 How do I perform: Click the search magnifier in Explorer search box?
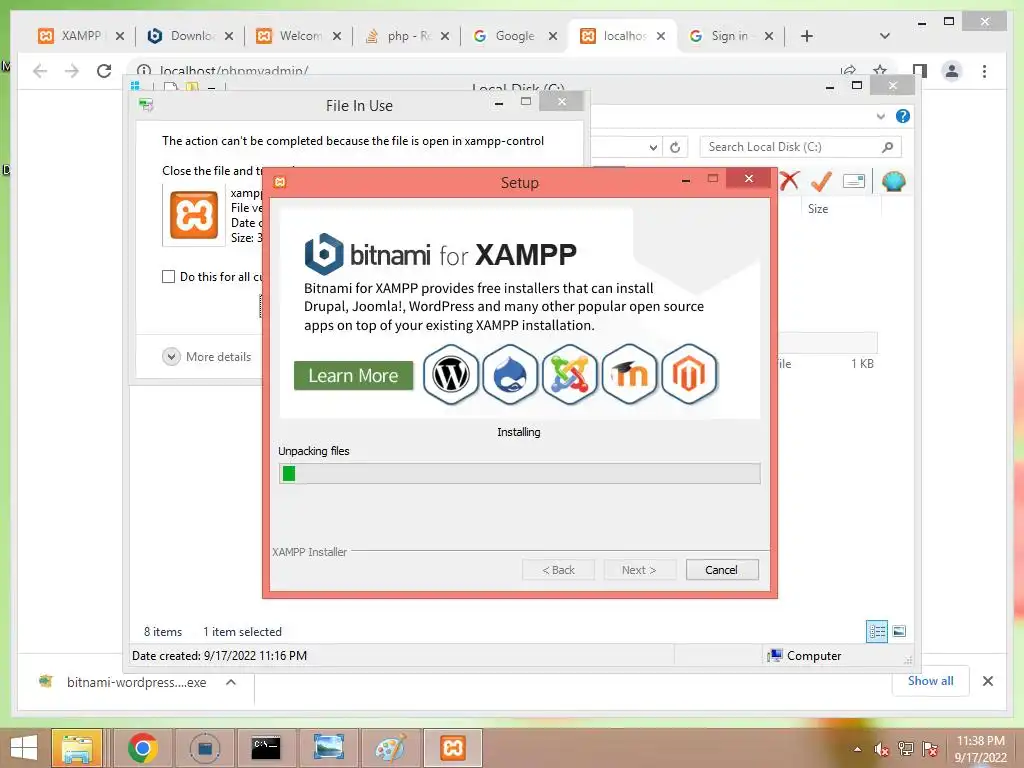887,147
